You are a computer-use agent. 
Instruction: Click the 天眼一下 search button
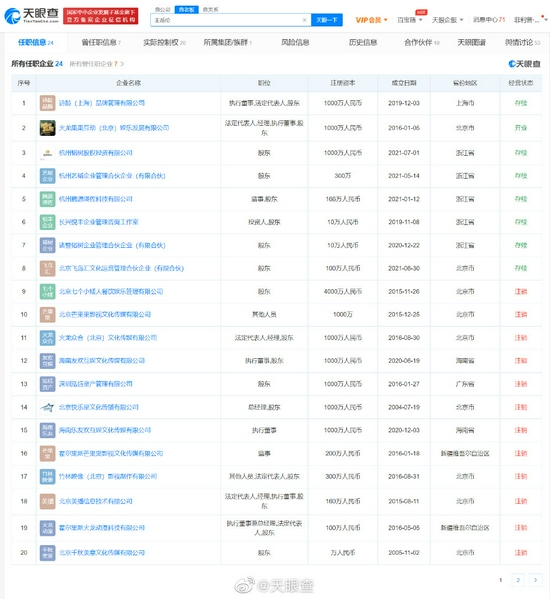(327, 20)
